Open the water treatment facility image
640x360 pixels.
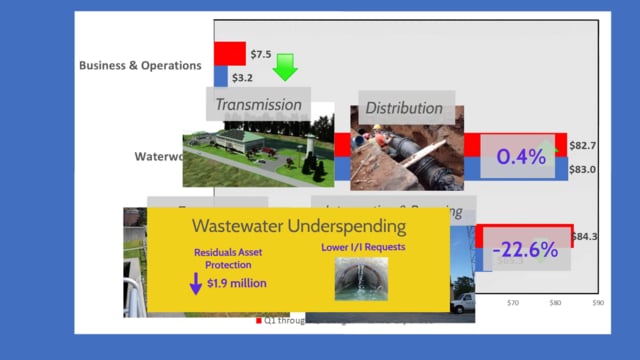click(x=258, y=153)
